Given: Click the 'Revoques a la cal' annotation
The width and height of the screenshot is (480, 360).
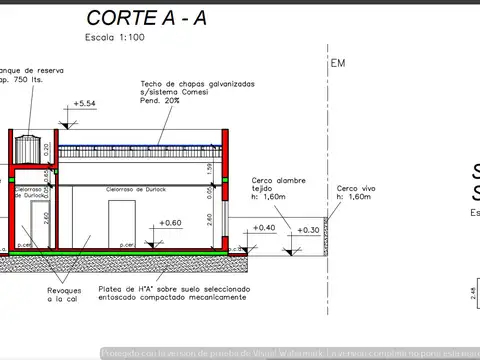Looking at the screenshot, I should pos(64,295).
